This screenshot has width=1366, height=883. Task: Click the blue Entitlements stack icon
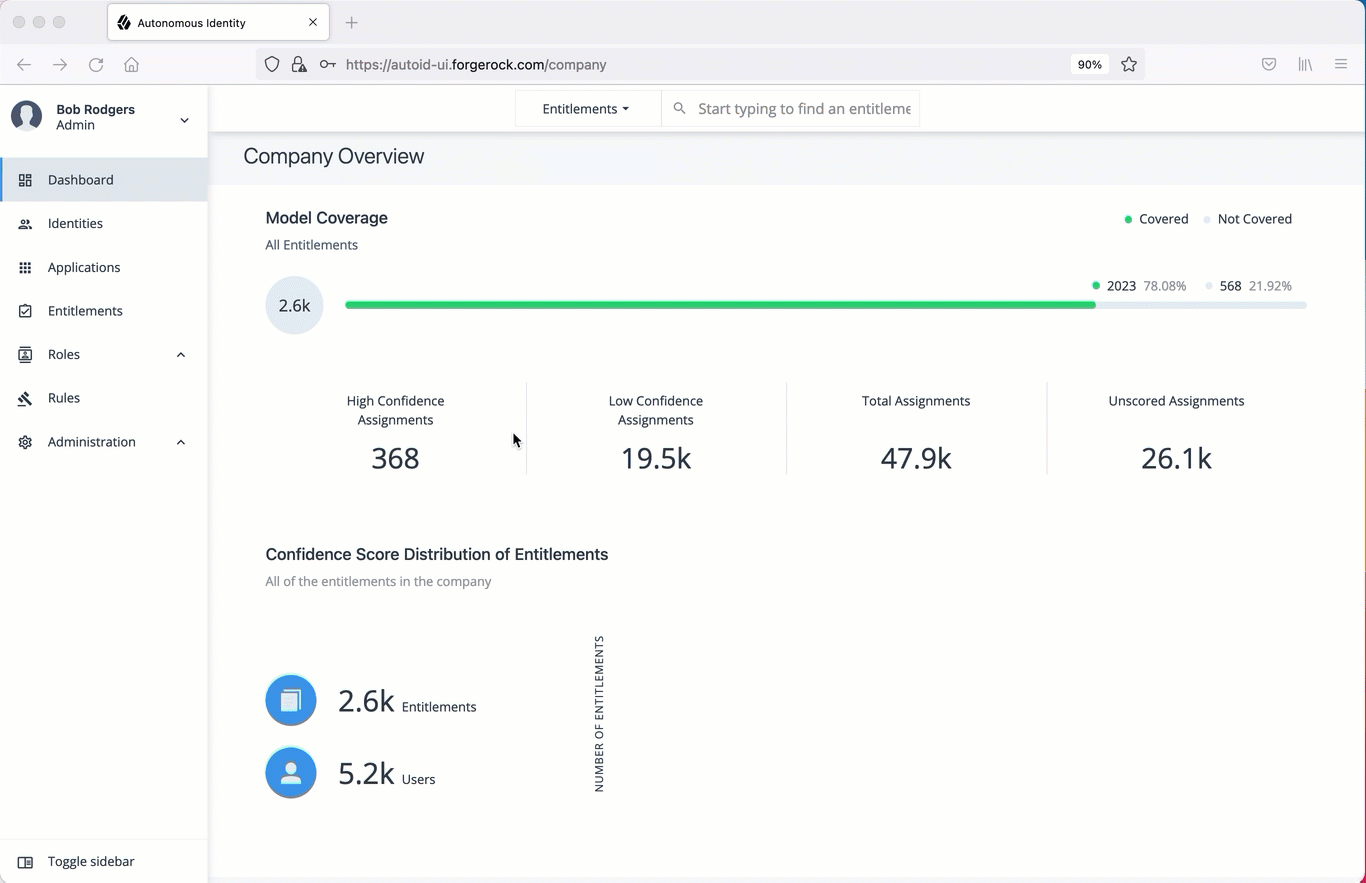click(x=291, y=700)
